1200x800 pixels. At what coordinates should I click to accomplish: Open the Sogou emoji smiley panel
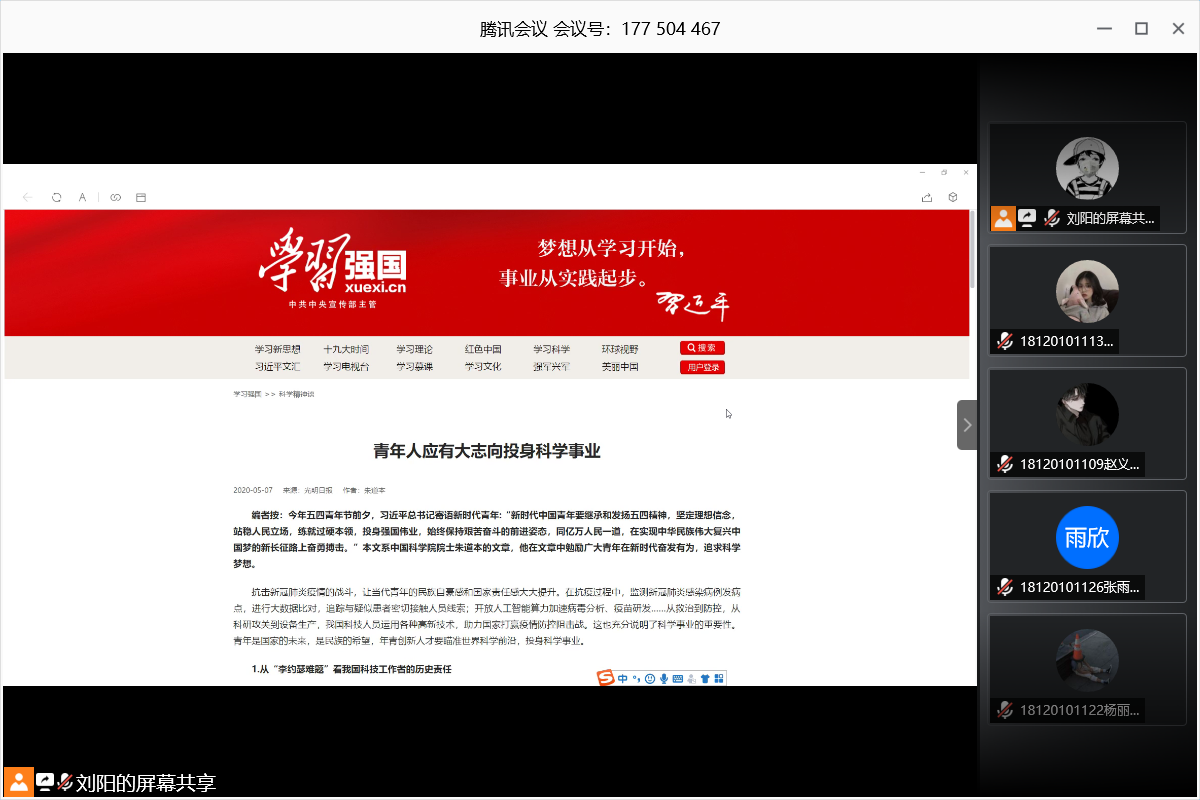(x=650, y=679)
